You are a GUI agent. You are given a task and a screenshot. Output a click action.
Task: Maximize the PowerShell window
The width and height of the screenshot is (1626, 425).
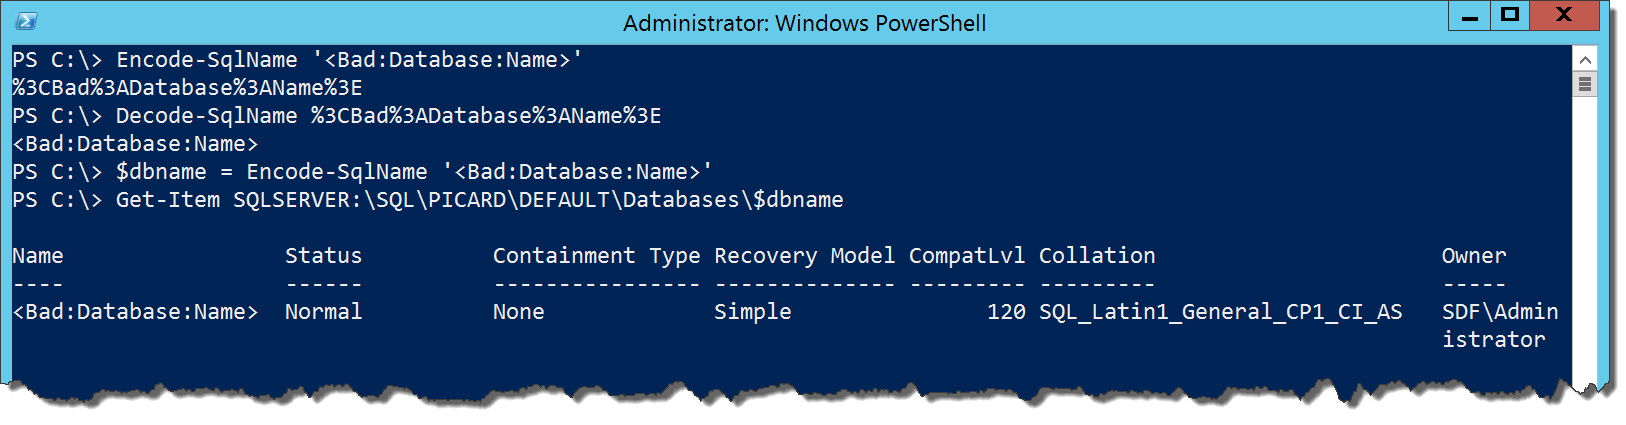coord(1510,15)
